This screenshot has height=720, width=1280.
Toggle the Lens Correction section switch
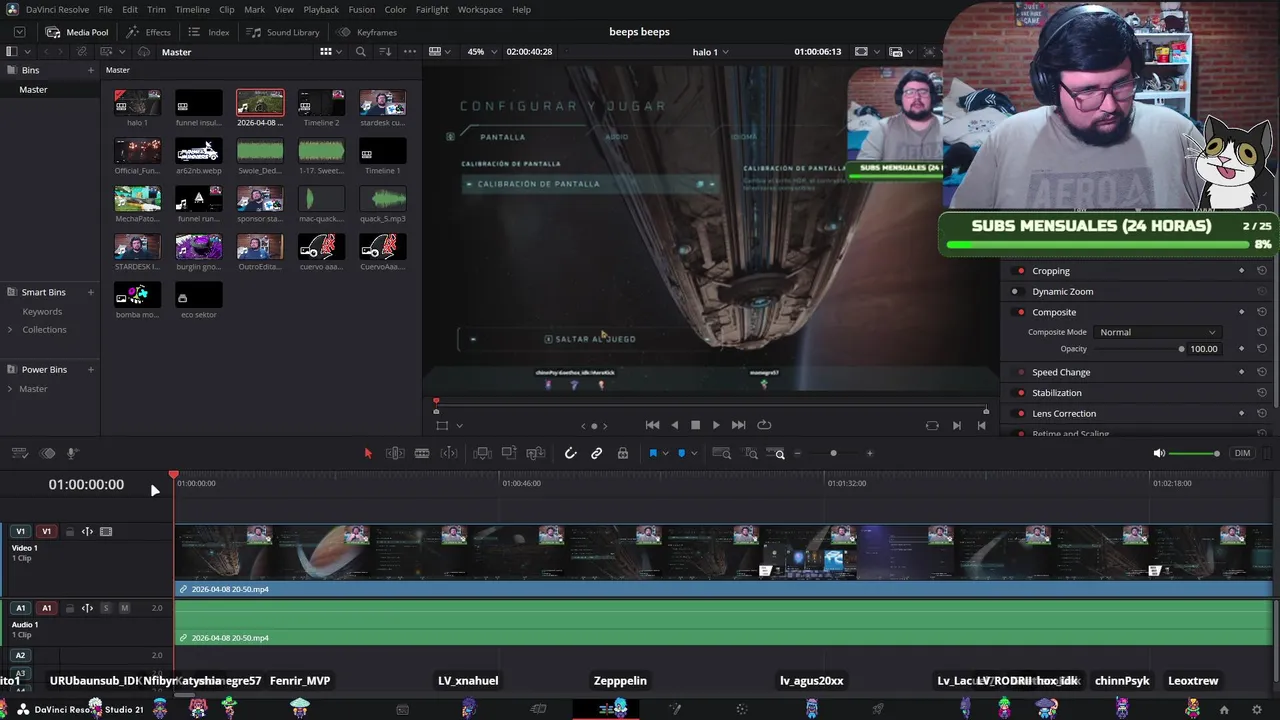pyautogui.click(x=1020, y=413)
